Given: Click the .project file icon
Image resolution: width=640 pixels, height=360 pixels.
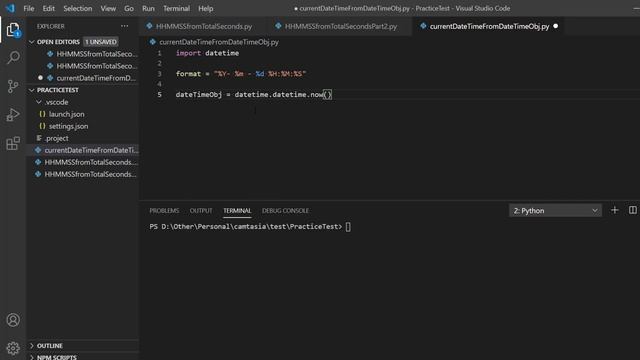Looking at the screenshot, I should [39, 138].
